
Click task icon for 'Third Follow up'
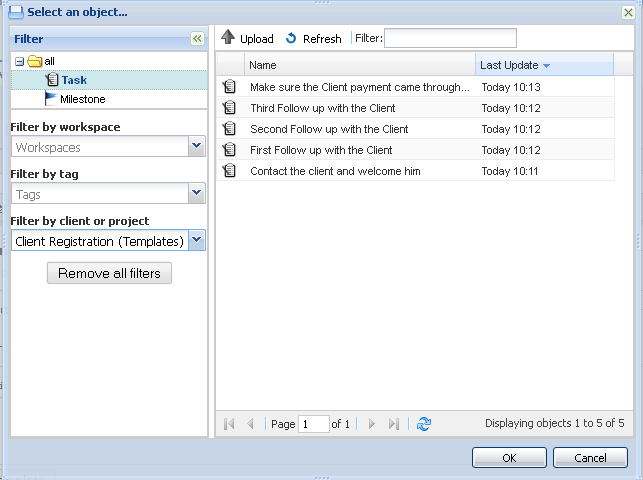click(x=229, y=107)
